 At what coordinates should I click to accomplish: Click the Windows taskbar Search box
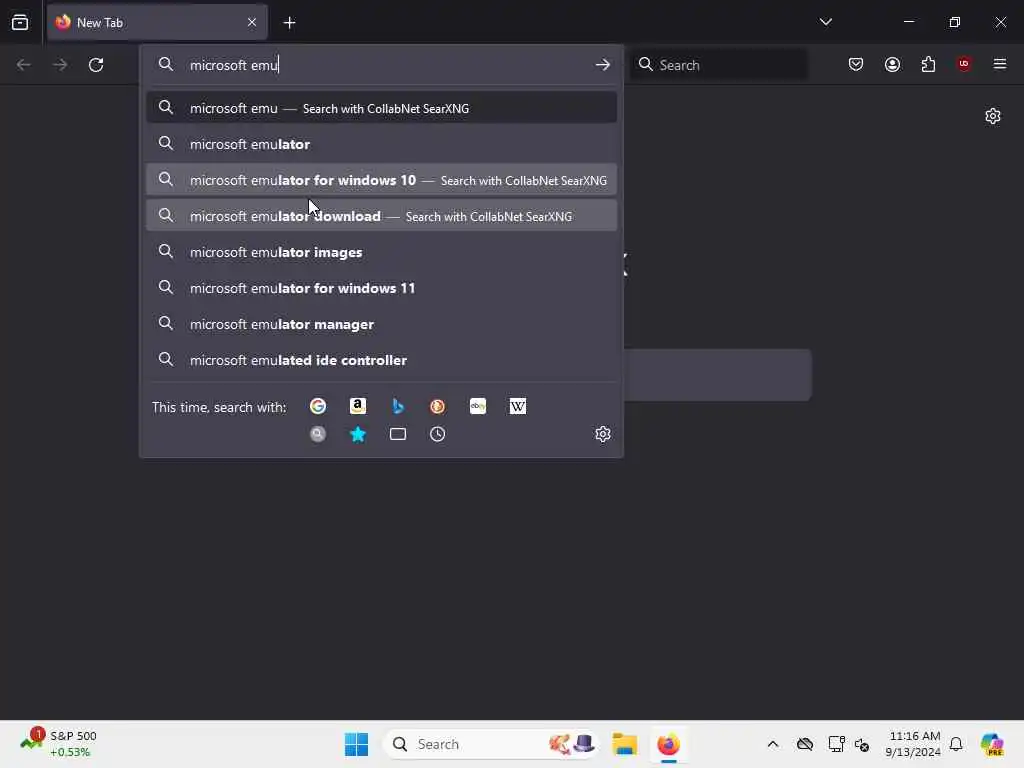click(491, 744)
